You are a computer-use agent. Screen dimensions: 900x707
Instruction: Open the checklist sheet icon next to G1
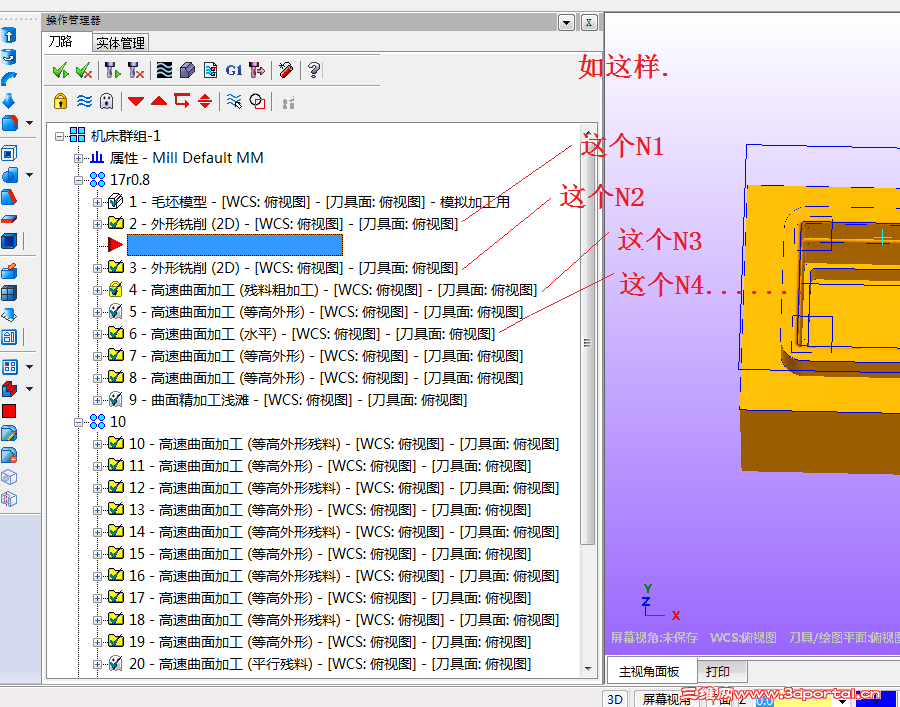(210, 71)
